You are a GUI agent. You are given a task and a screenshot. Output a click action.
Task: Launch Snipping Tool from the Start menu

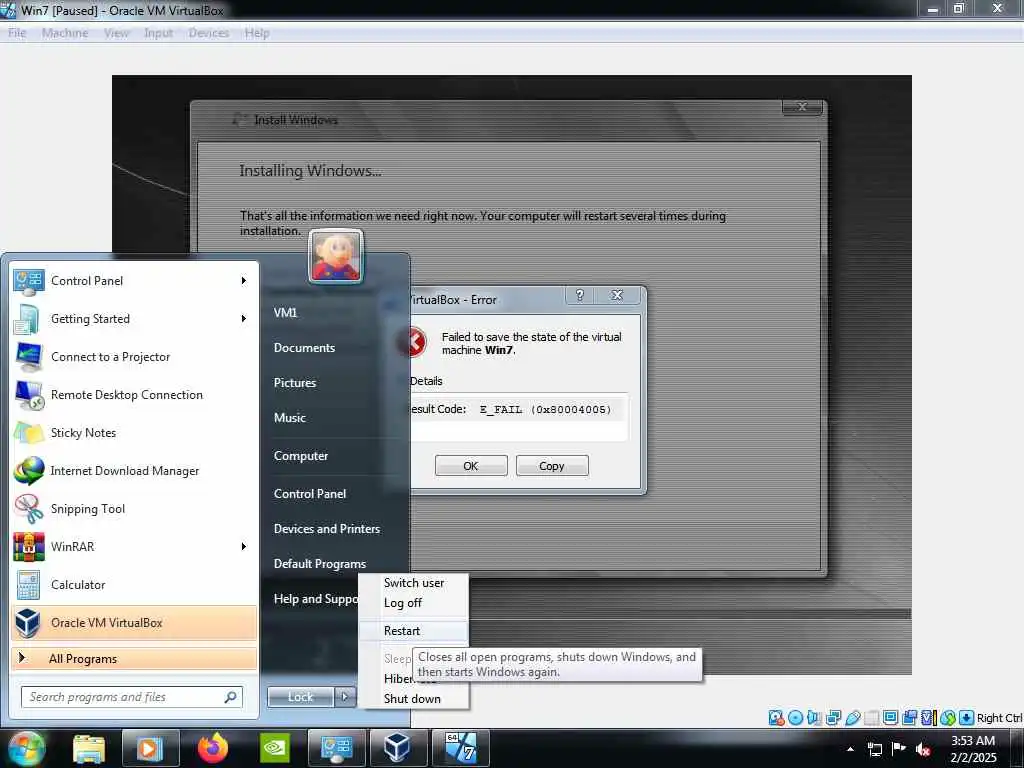(134, 509)
